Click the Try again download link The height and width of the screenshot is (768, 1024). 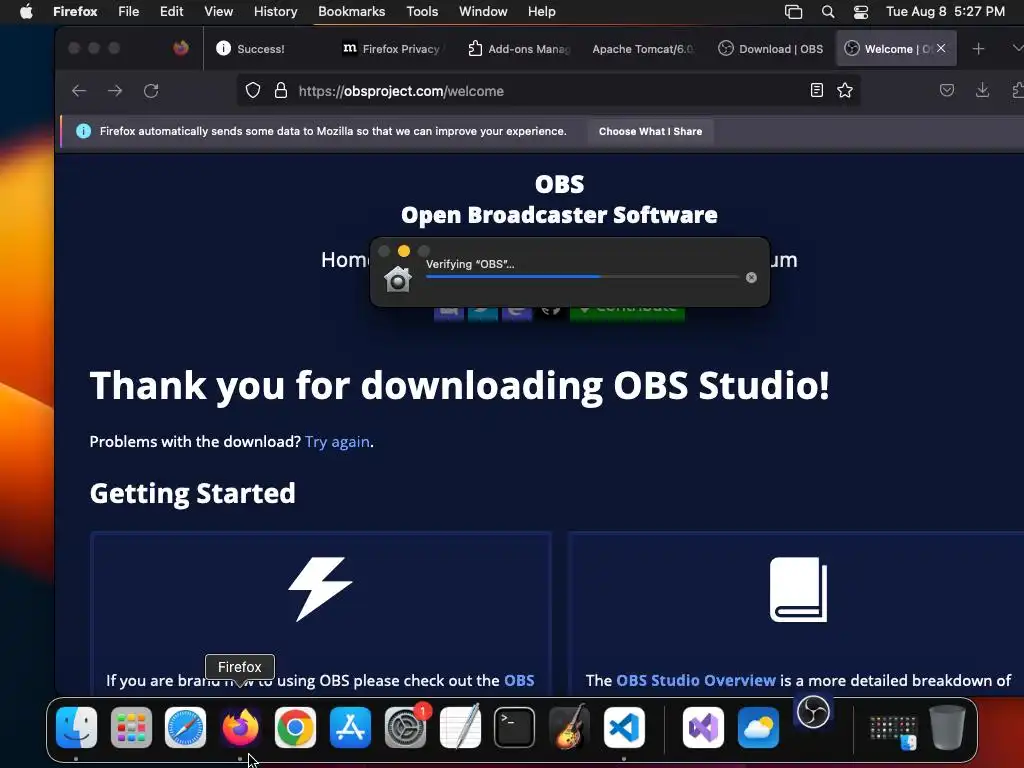337,442
